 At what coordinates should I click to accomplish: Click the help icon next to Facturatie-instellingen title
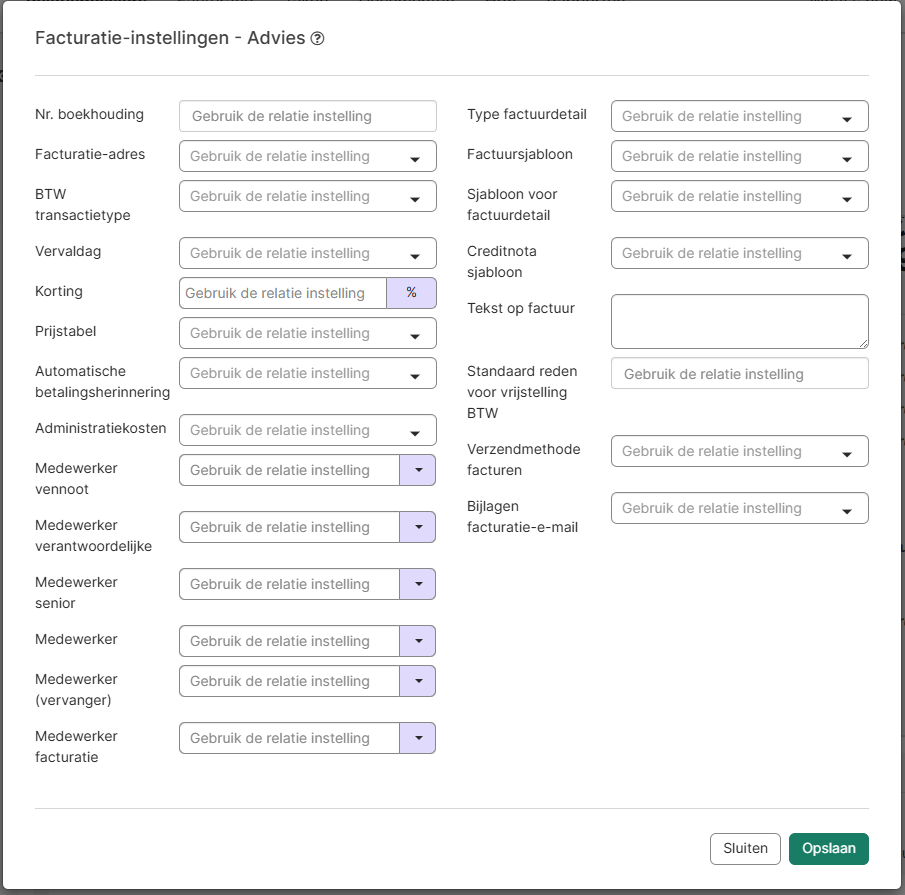[x=318, y=39]
